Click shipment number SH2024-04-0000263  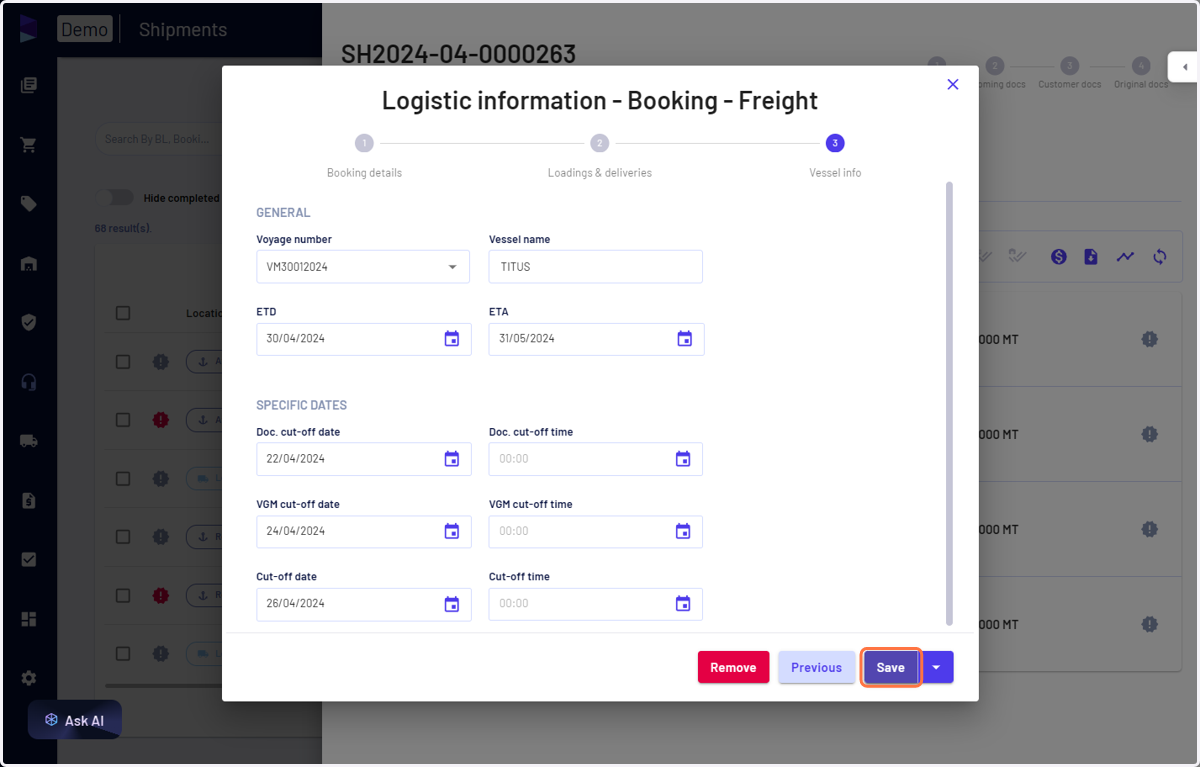click(459, 54)
